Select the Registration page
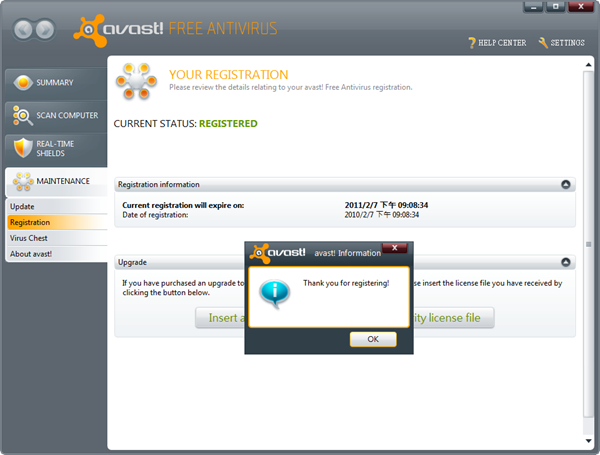Viewport: 600px width, 455px height. pos(57,222)
